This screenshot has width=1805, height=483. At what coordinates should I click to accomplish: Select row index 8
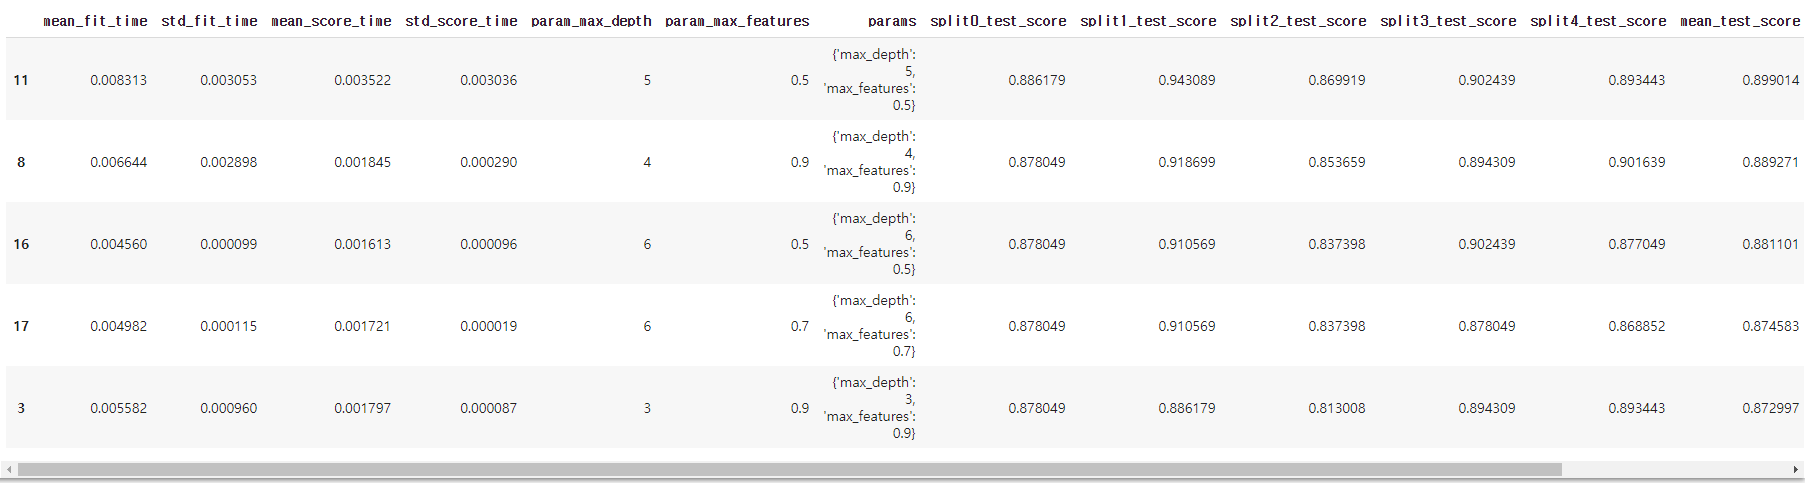[x=21, y=162]
